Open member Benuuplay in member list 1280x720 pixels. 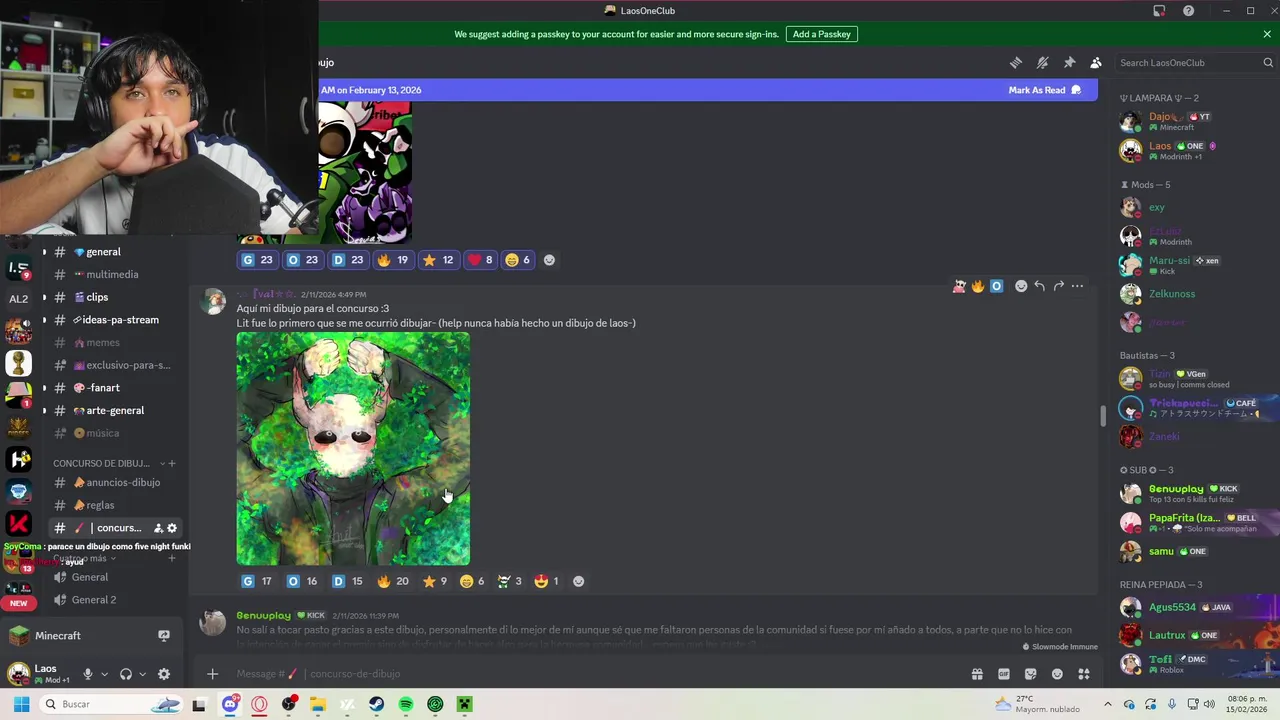tap(1195, 493)
